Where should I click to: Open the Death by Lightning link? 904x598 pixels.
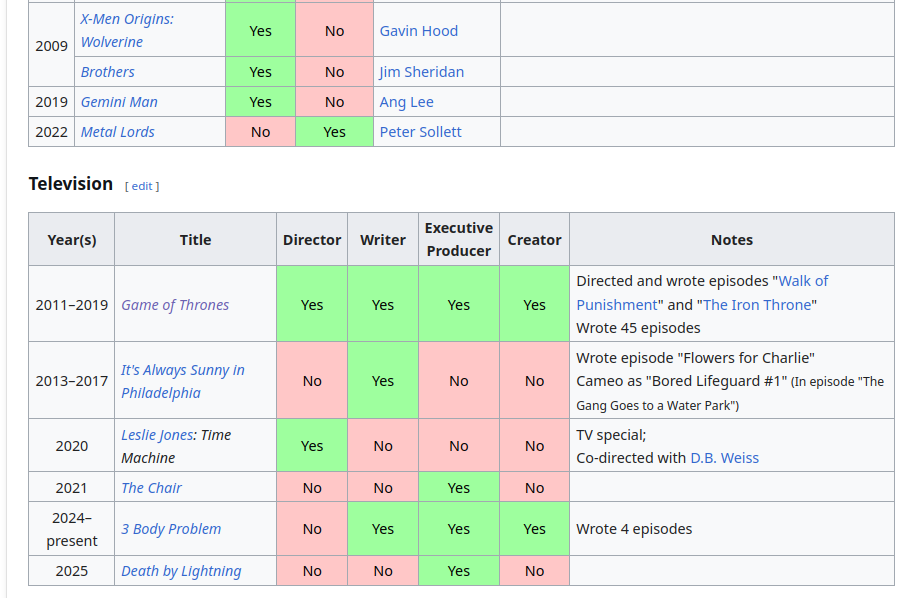tap(181, 571)
